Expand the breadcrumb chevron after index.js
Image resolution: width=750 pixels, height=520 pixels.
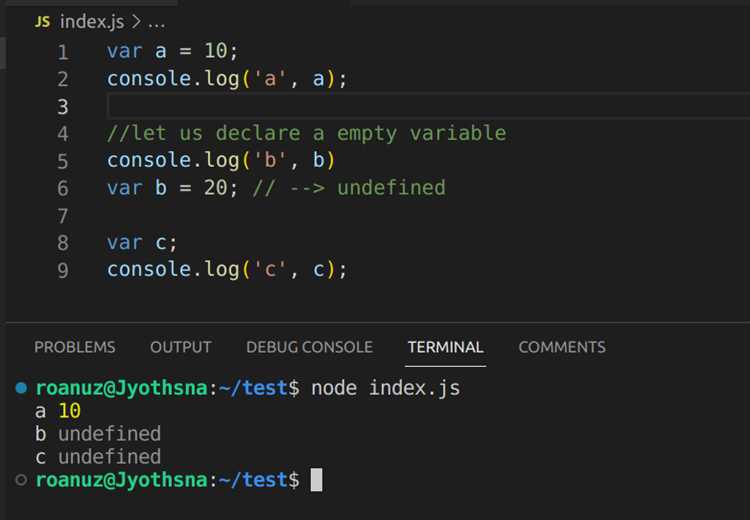[x=136, y=22]
